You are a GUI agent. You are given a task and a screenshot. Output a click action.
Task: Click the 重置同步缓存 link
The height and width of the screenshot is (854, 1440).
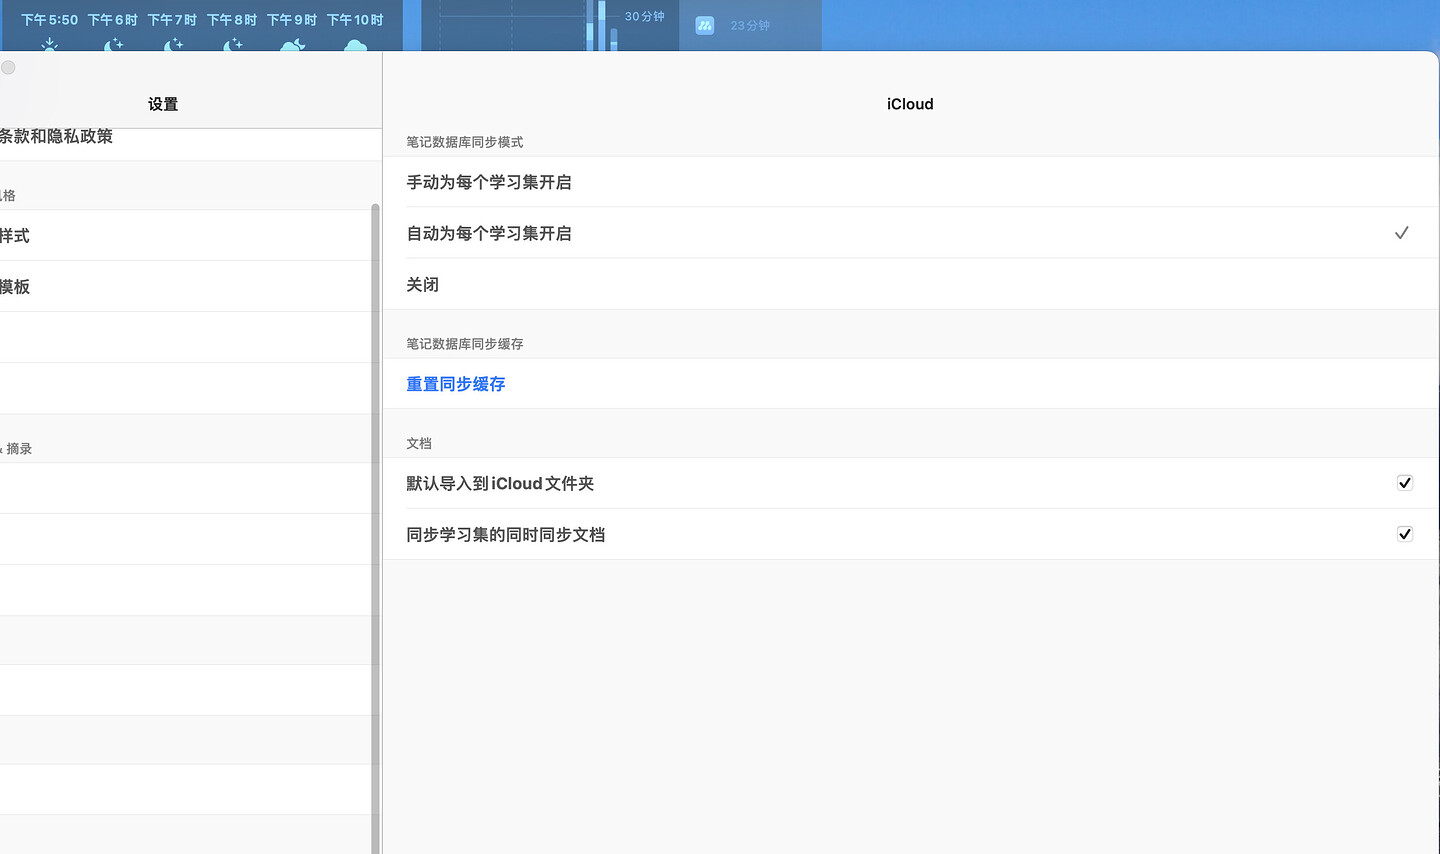455,384
